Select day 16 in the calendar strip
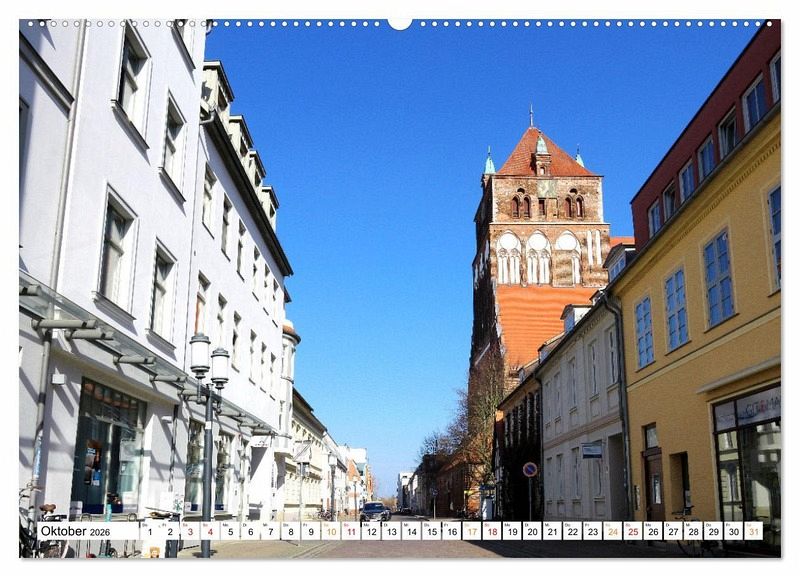The image size is (800, 577). pos(452,531)
